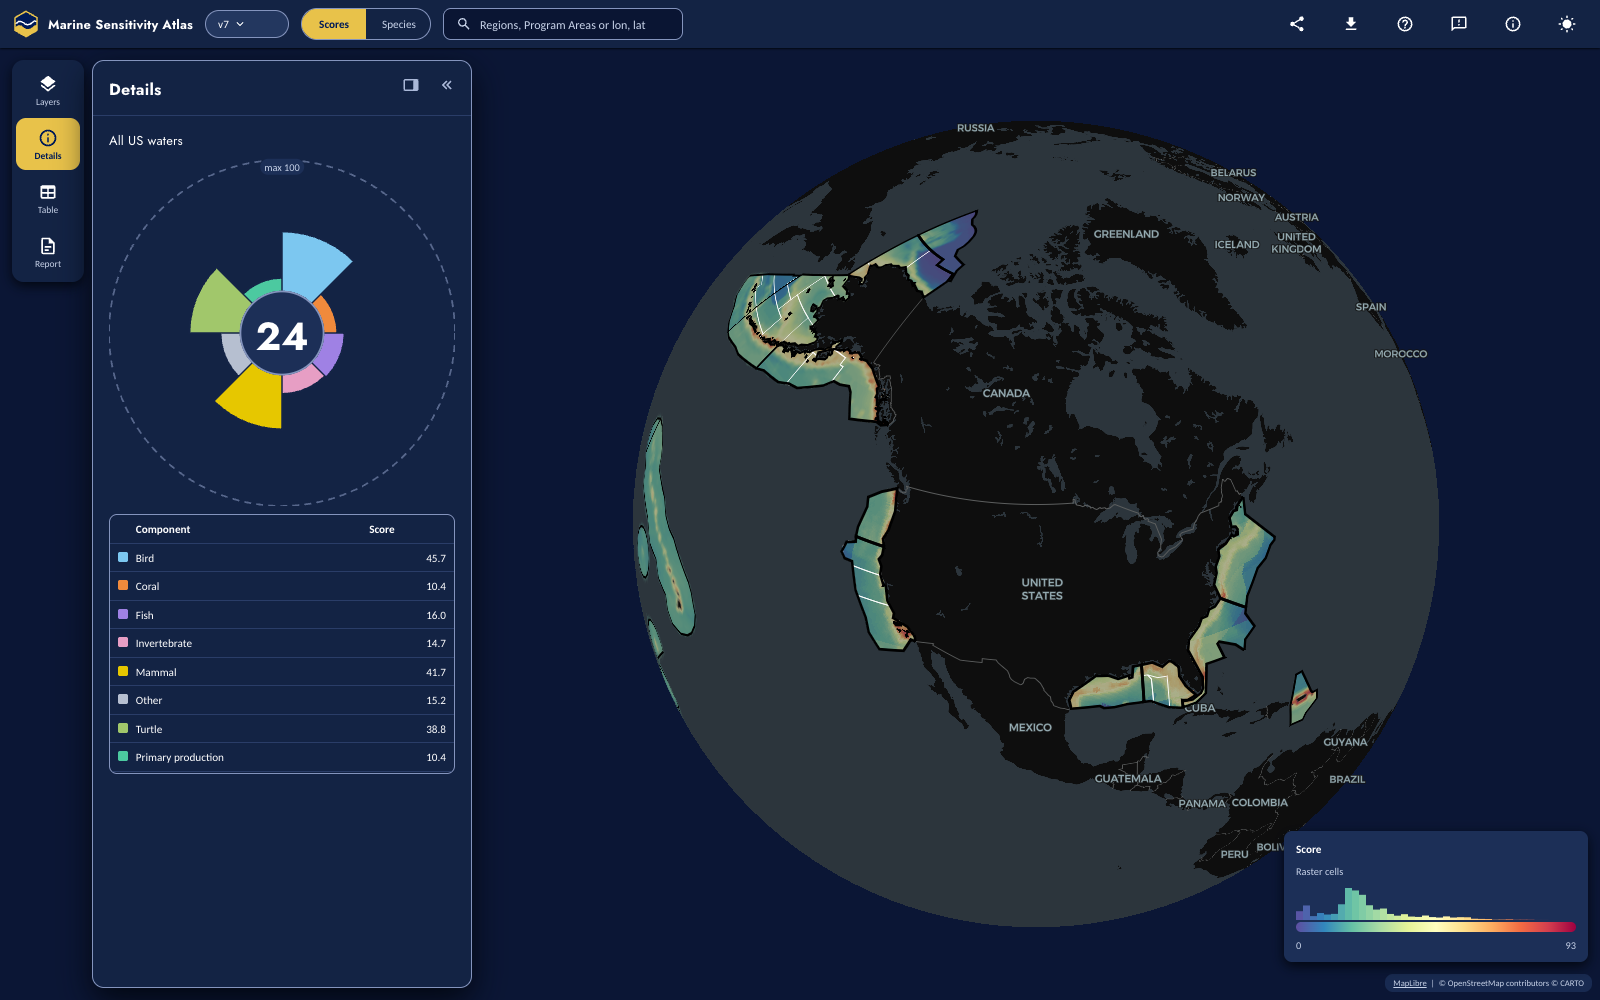Viewport: 1600px width, 1000px height.
Task: Click the Bird blue color swatch
Action: coord(123,557)
